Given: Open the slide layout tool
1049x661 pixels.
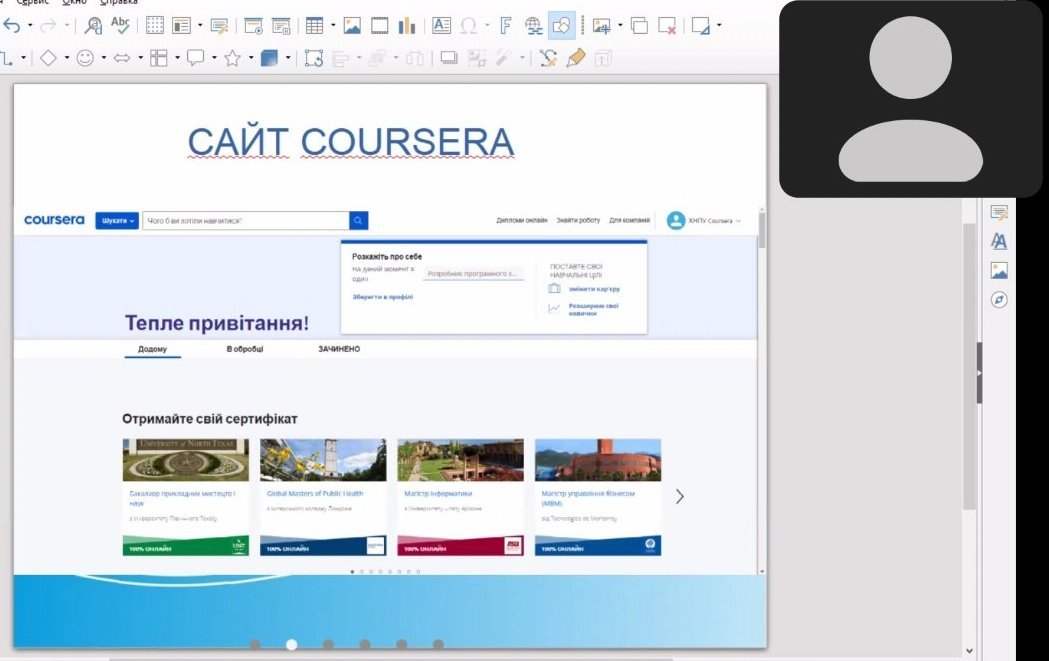Looking at the screenshot, I should 700,26.
